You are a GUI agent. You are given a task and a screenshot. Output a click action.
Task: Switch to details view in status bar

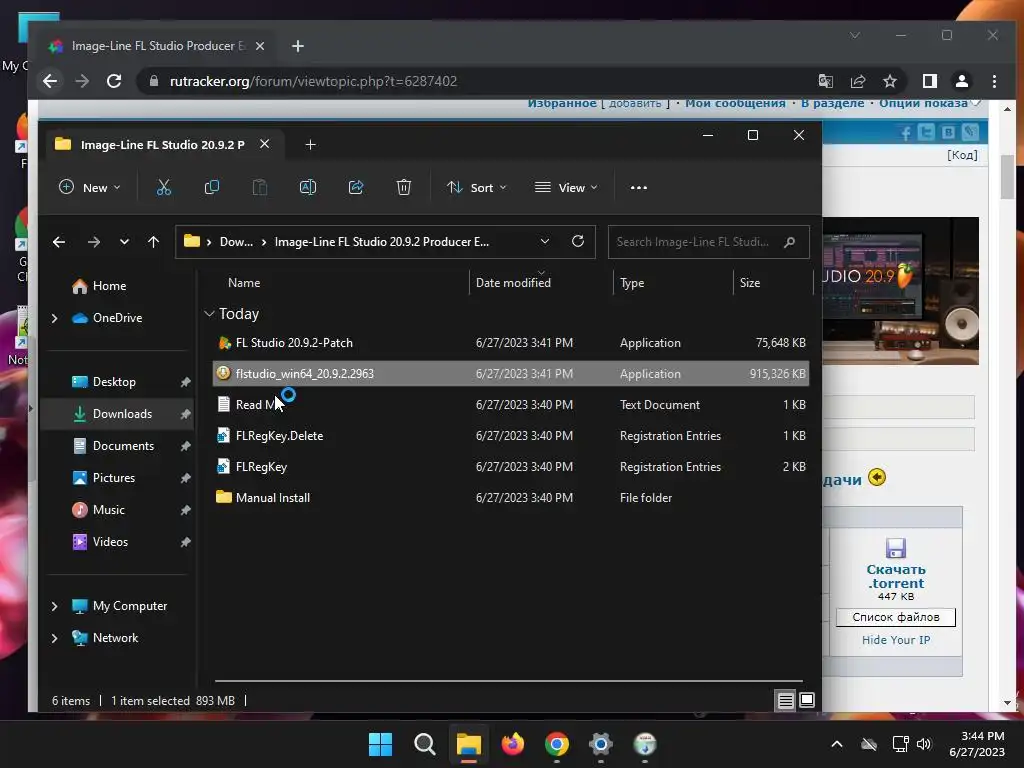pos(786,700)
